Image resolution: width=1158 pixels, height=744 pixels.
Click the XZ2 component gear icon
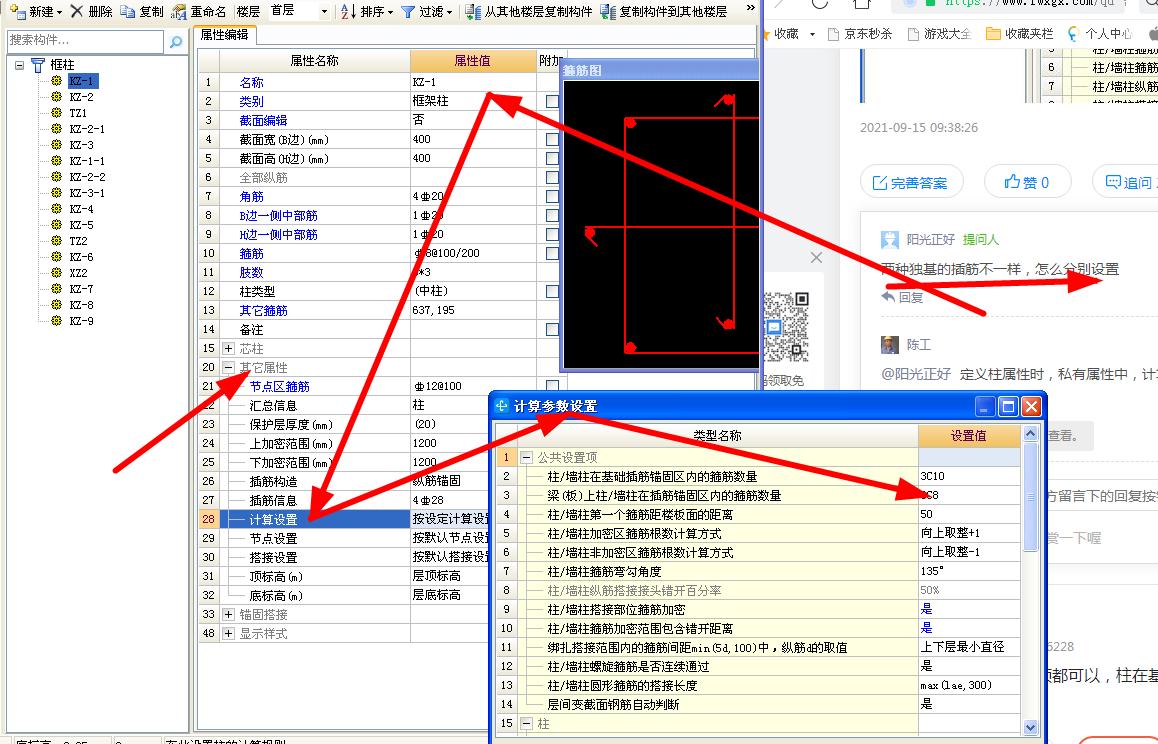coord(56,273)
